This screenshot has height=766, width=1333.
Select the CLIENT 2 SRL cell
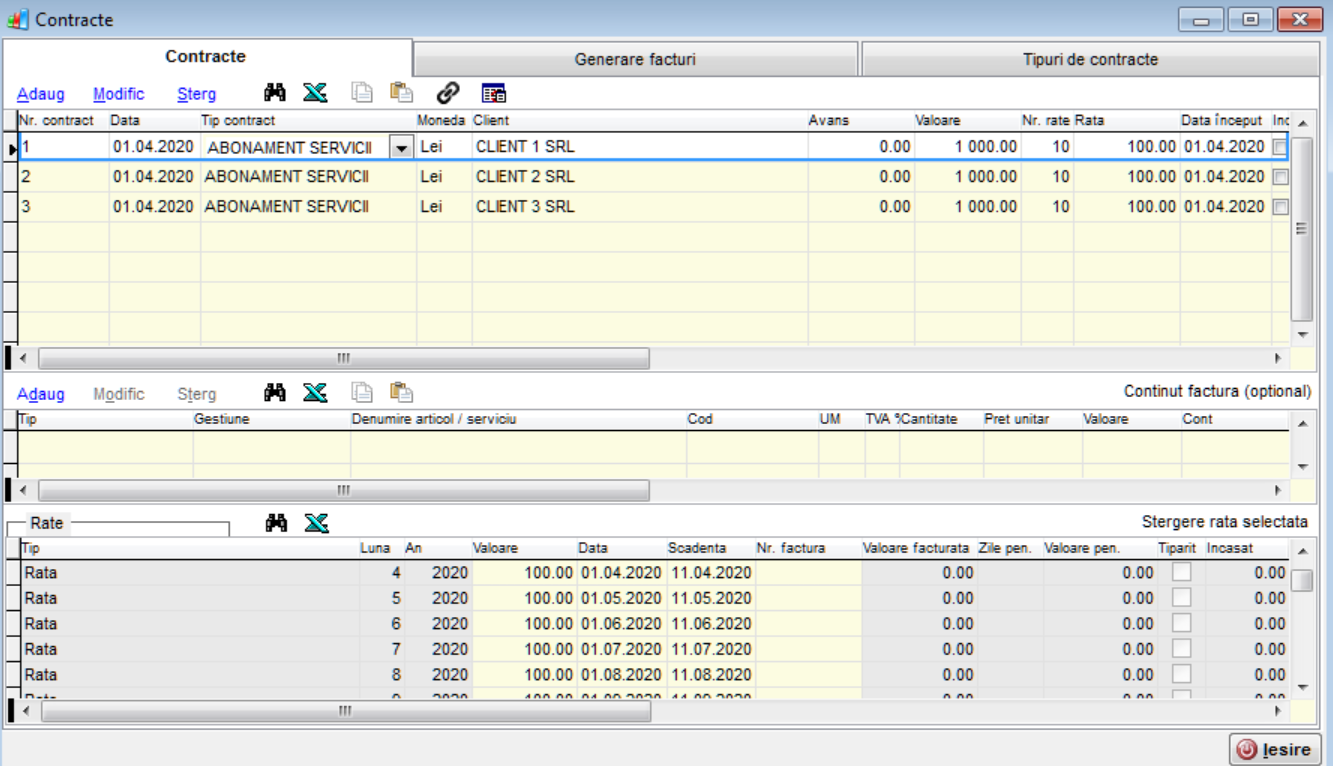coord(640,177)
